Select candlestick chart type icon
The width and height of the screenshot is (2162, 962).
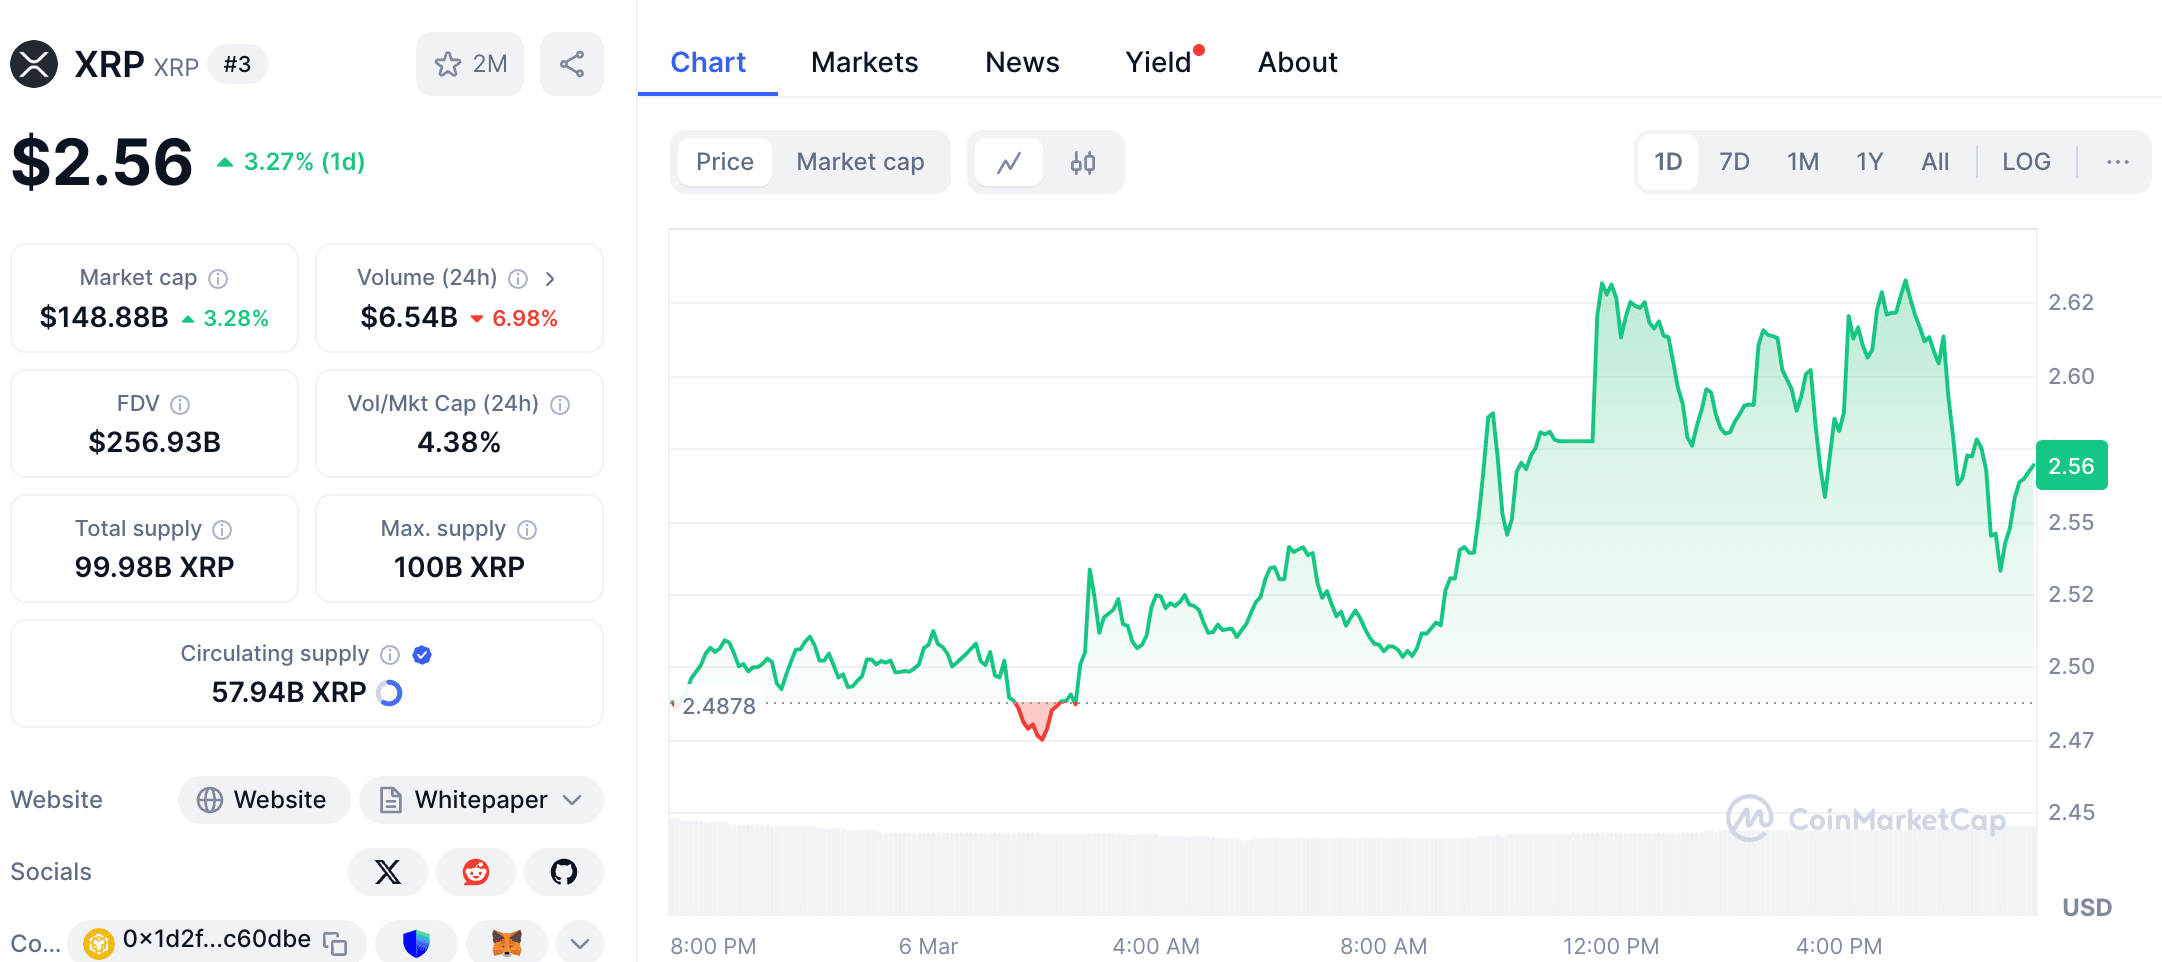1083,162
